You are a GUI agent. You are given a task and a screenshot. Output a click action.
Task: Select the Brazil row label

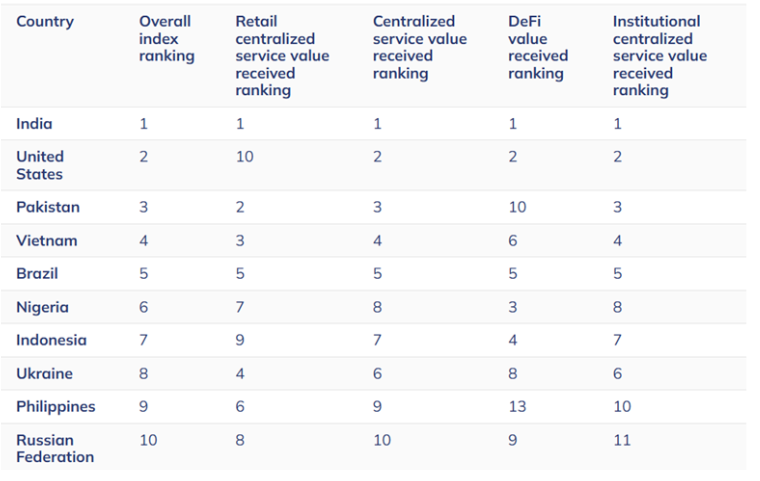[37, 273]
